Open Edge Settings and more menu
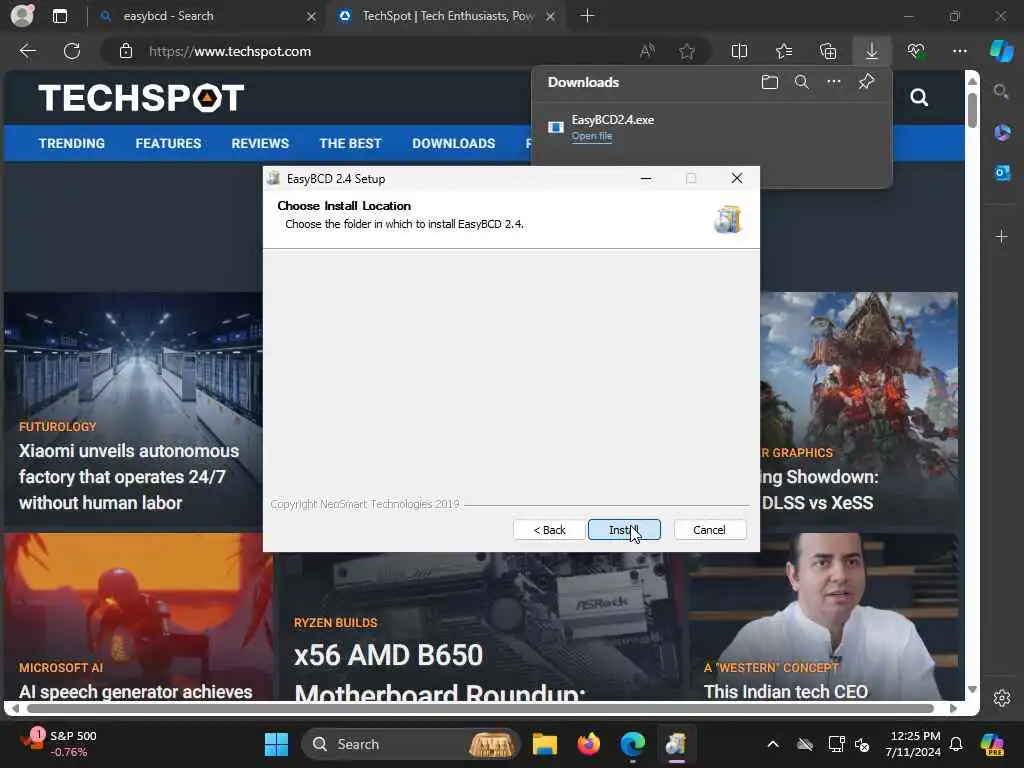 click(960, 51)
